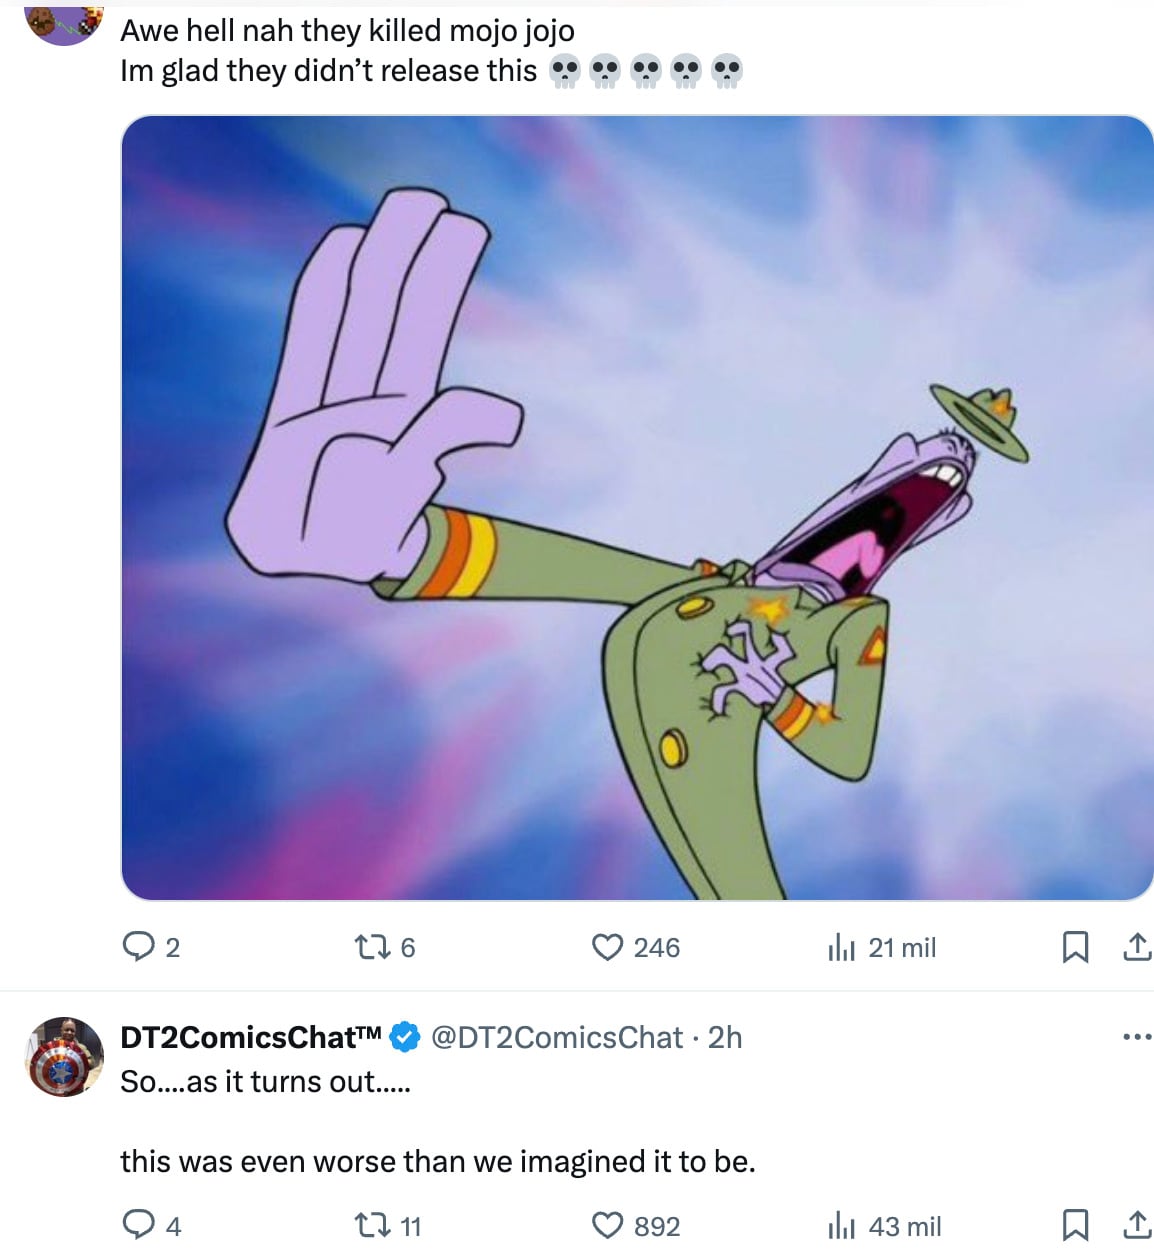The width and height of the screenshot is (1154, 1256).
Task: Open repost menu showing 11 reposts
Action: click(x=372, y=1225)
